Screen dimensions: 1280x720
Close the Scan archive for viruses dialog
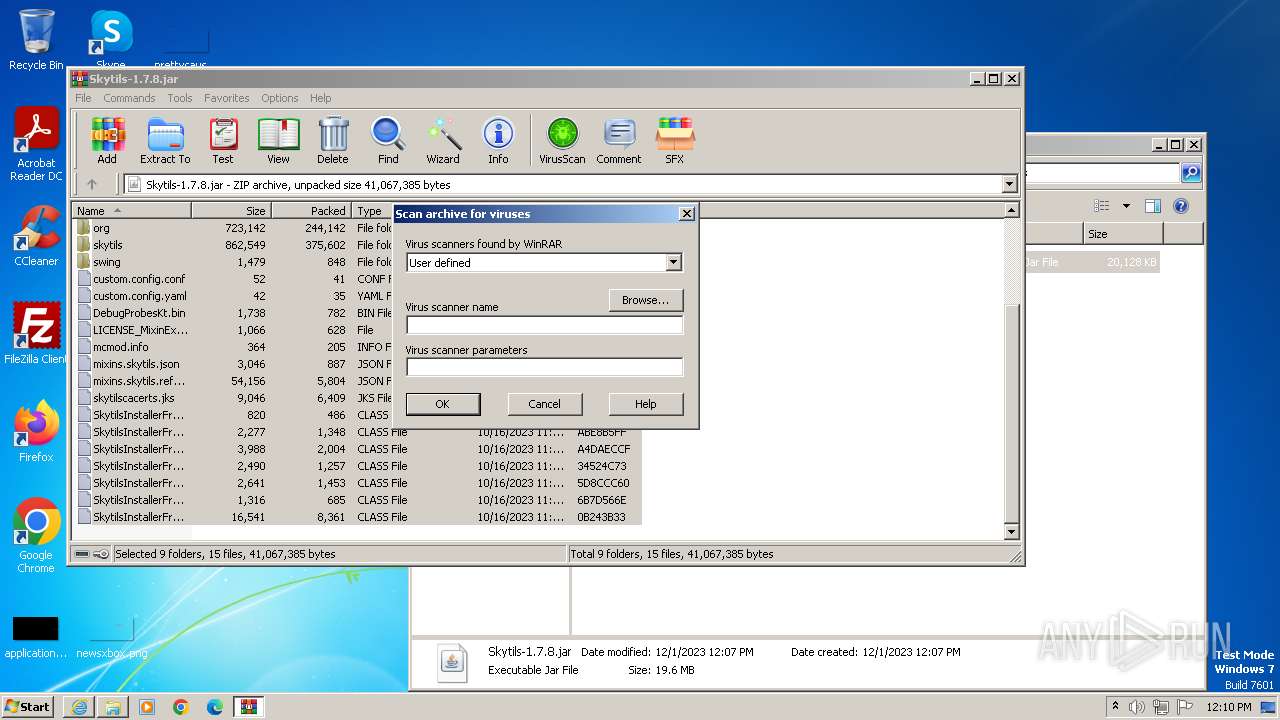pos(686,214)
